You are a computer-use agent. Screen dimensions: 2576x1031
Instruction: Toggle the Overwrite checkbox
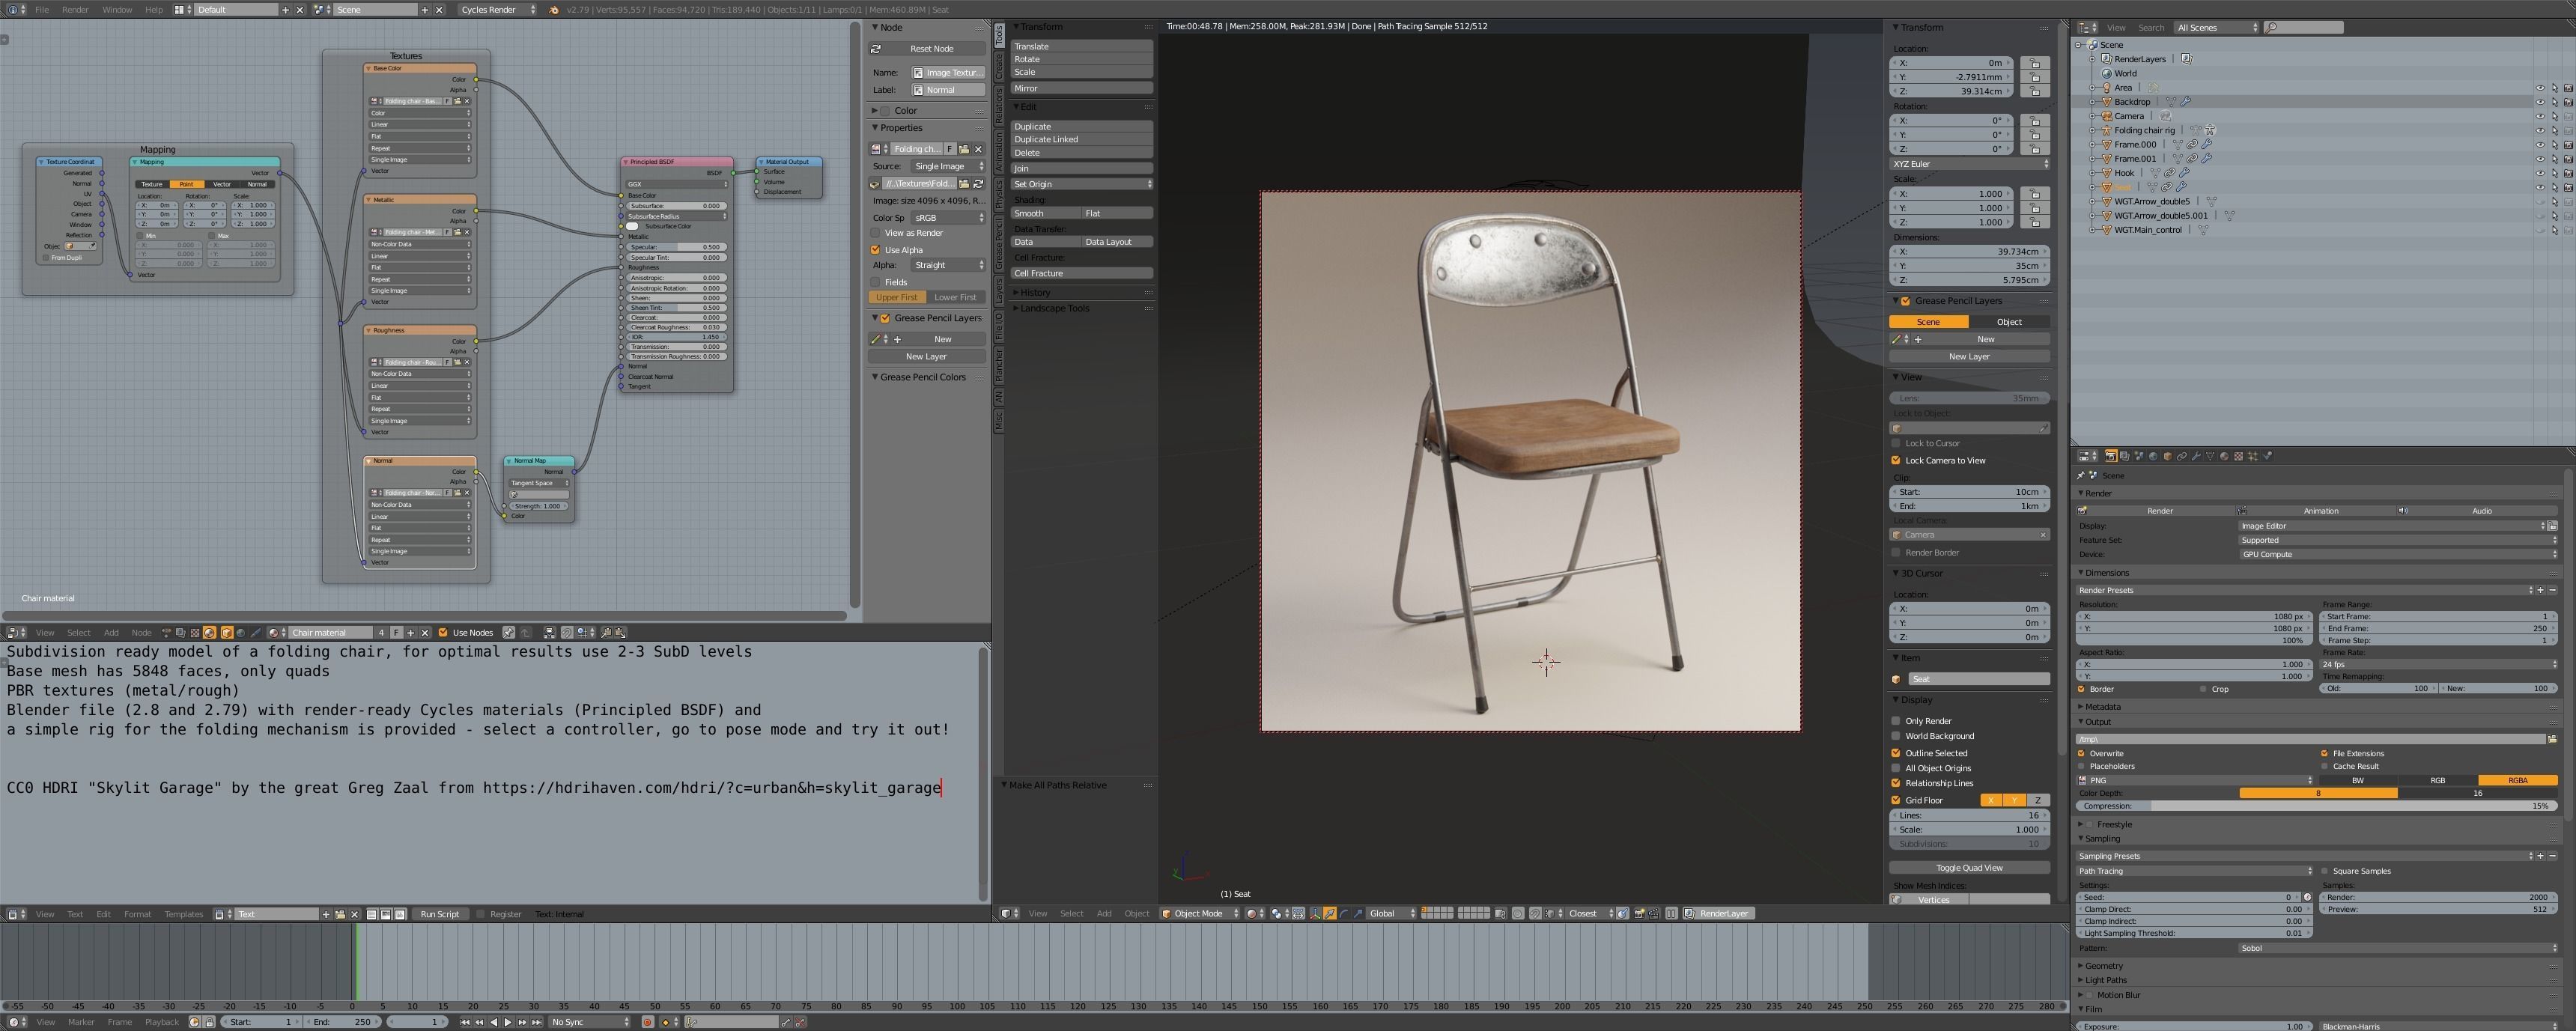click(x=2082, y=753)
